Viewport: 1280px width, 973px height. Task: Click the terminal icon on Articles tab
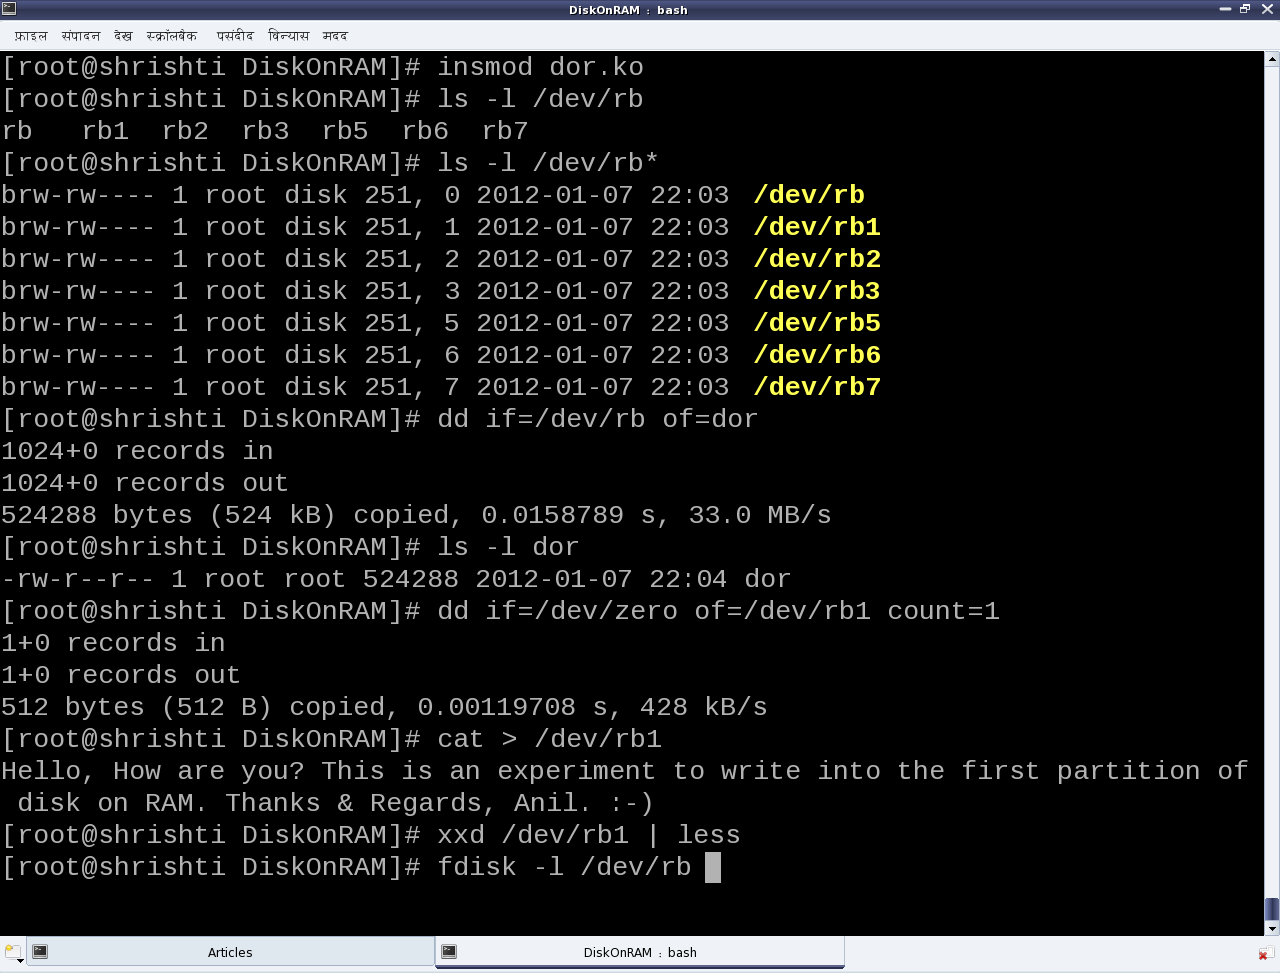[x=40, y=952]
